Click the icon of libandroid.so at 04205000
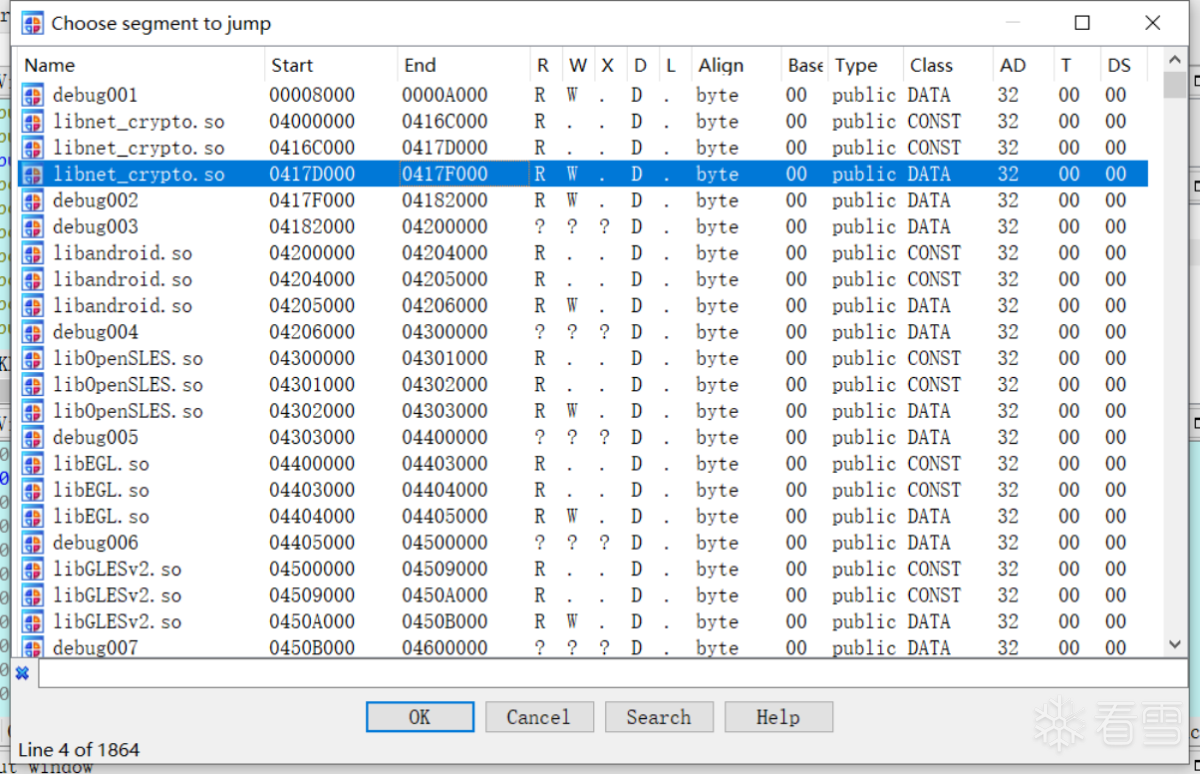The image size is (1200, 774). click(33, 306)
